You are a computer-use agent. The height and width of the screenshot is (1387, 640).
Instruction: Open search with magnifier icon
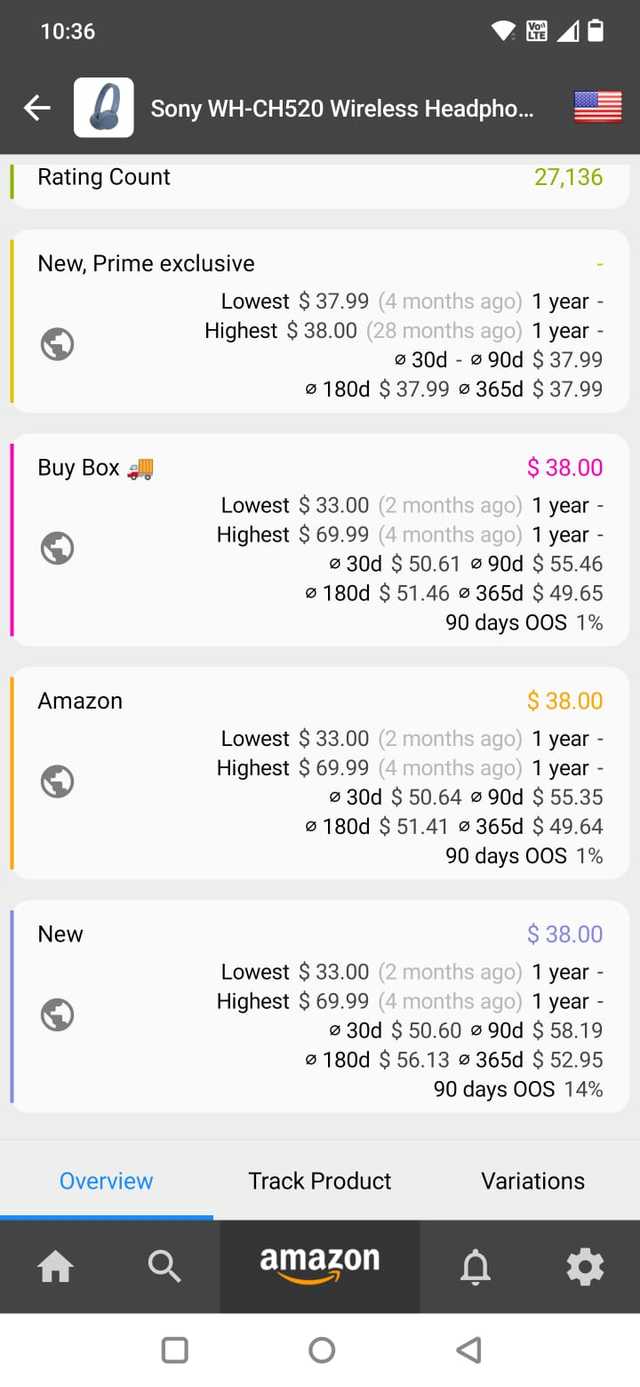click(164, 1267)
